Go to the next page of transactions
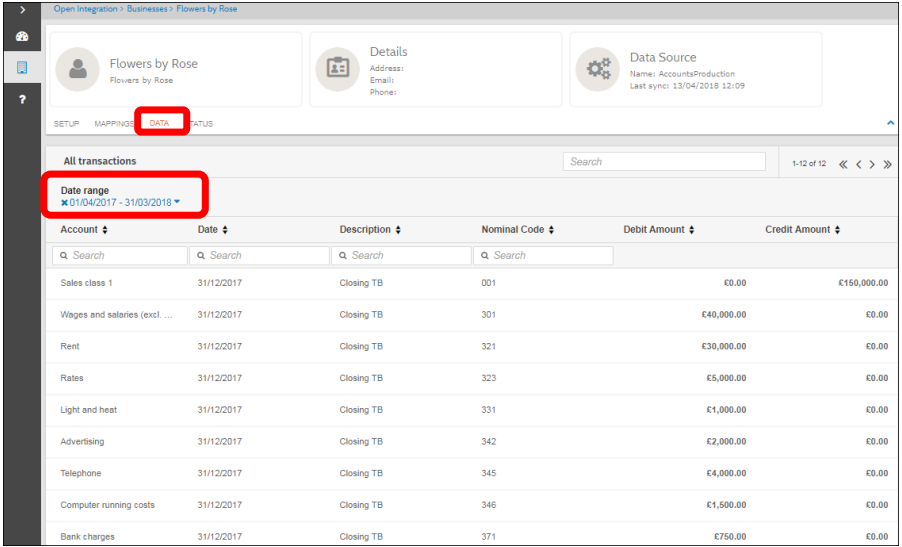The width and height of the screenshot is (902, 547). pos(872,165)
